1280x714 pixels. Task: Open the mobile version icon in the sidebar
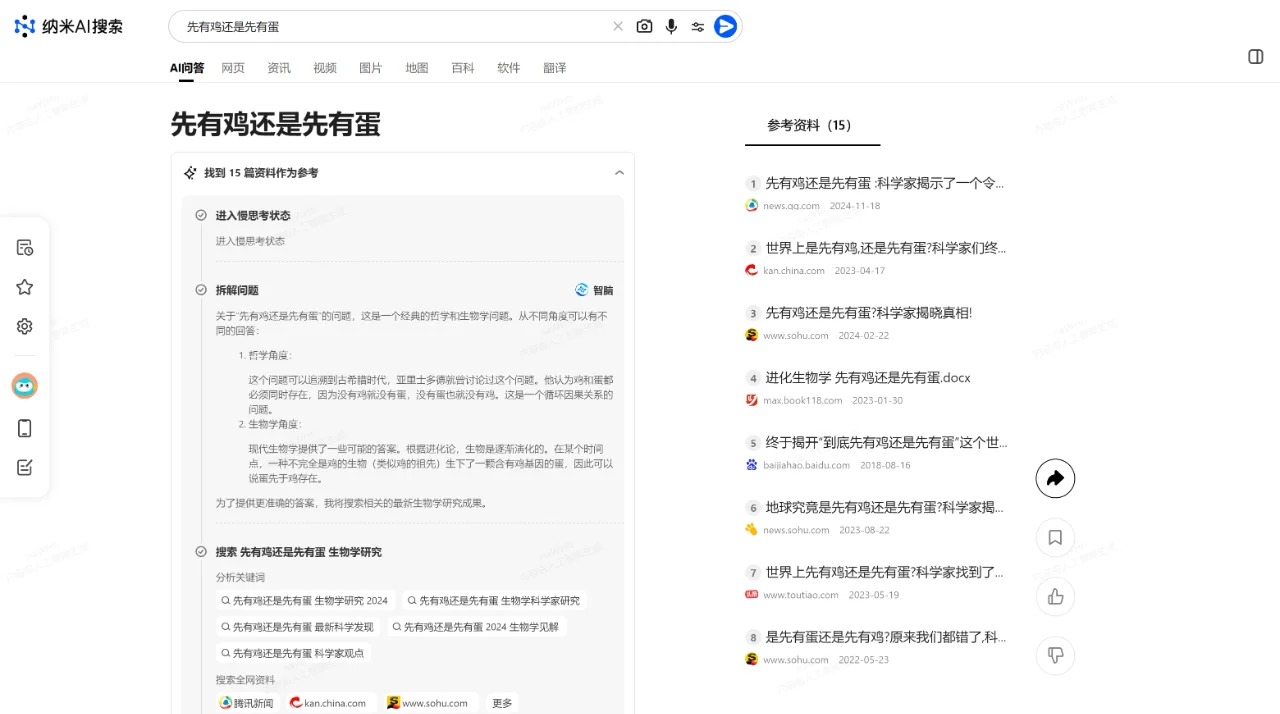(x=24, y=428)
